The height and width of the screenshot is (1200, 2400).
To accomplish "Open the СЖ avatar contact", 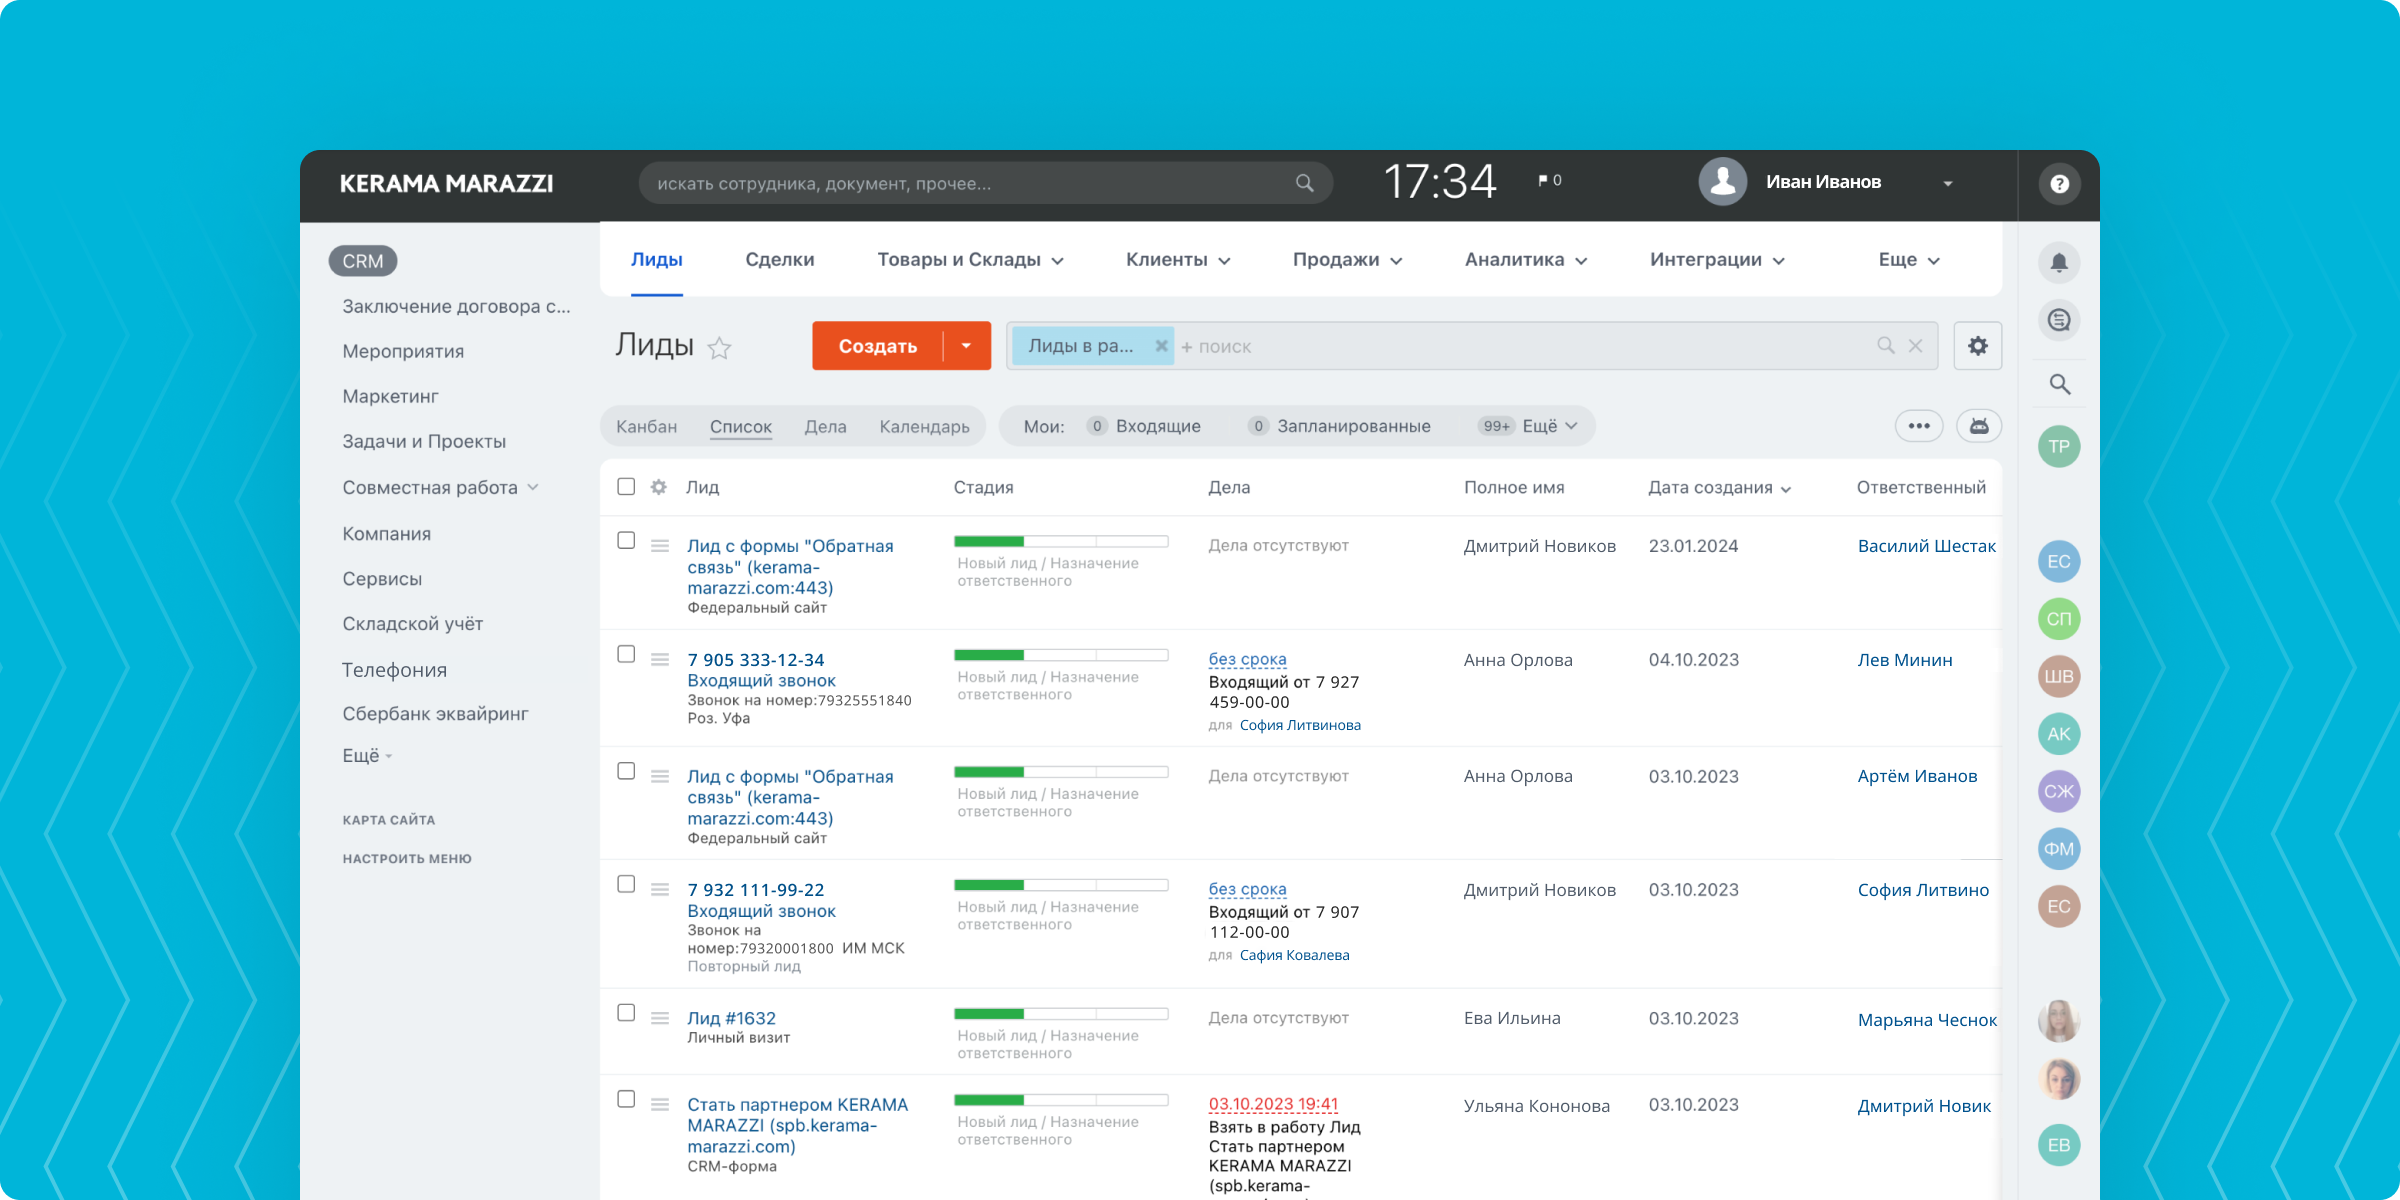I will pyautogui.click(x=2059, y=791).
